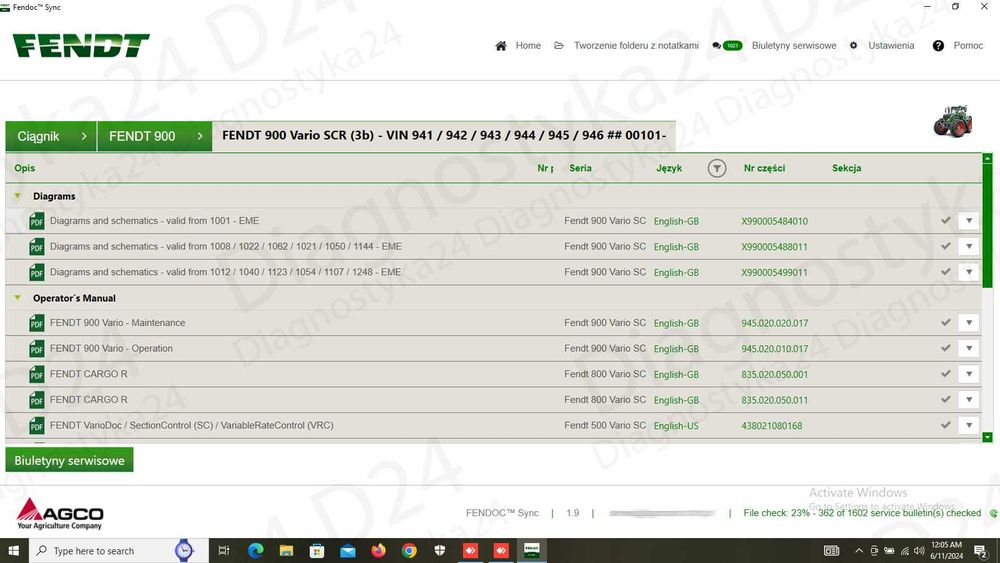The width and height of the screenshot is (1000, 563).
Task: Open PDF icon for FENDT 900 Vario Operation
Action: [36, 349]
